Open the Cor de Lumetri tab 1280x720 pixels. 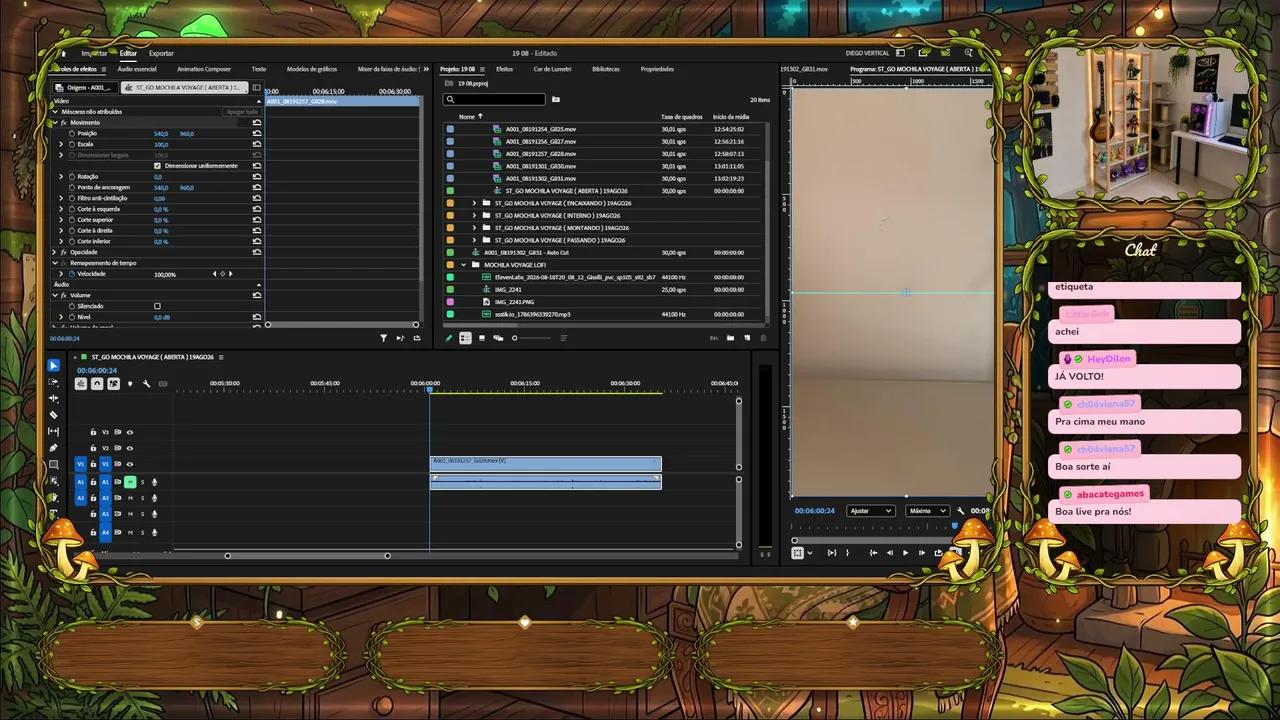[552, 69]
